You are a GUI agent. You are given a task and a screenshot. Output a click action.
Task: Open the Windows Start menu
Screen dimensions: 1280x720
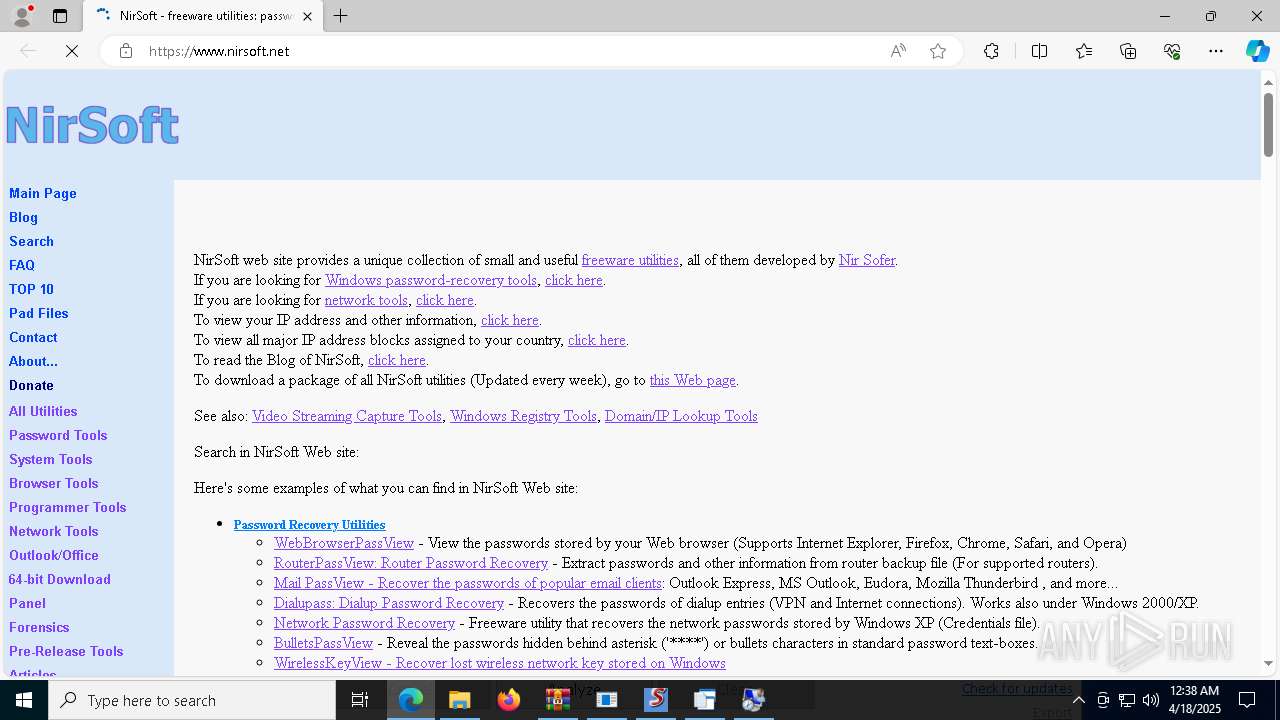click(x=24, y=700)
